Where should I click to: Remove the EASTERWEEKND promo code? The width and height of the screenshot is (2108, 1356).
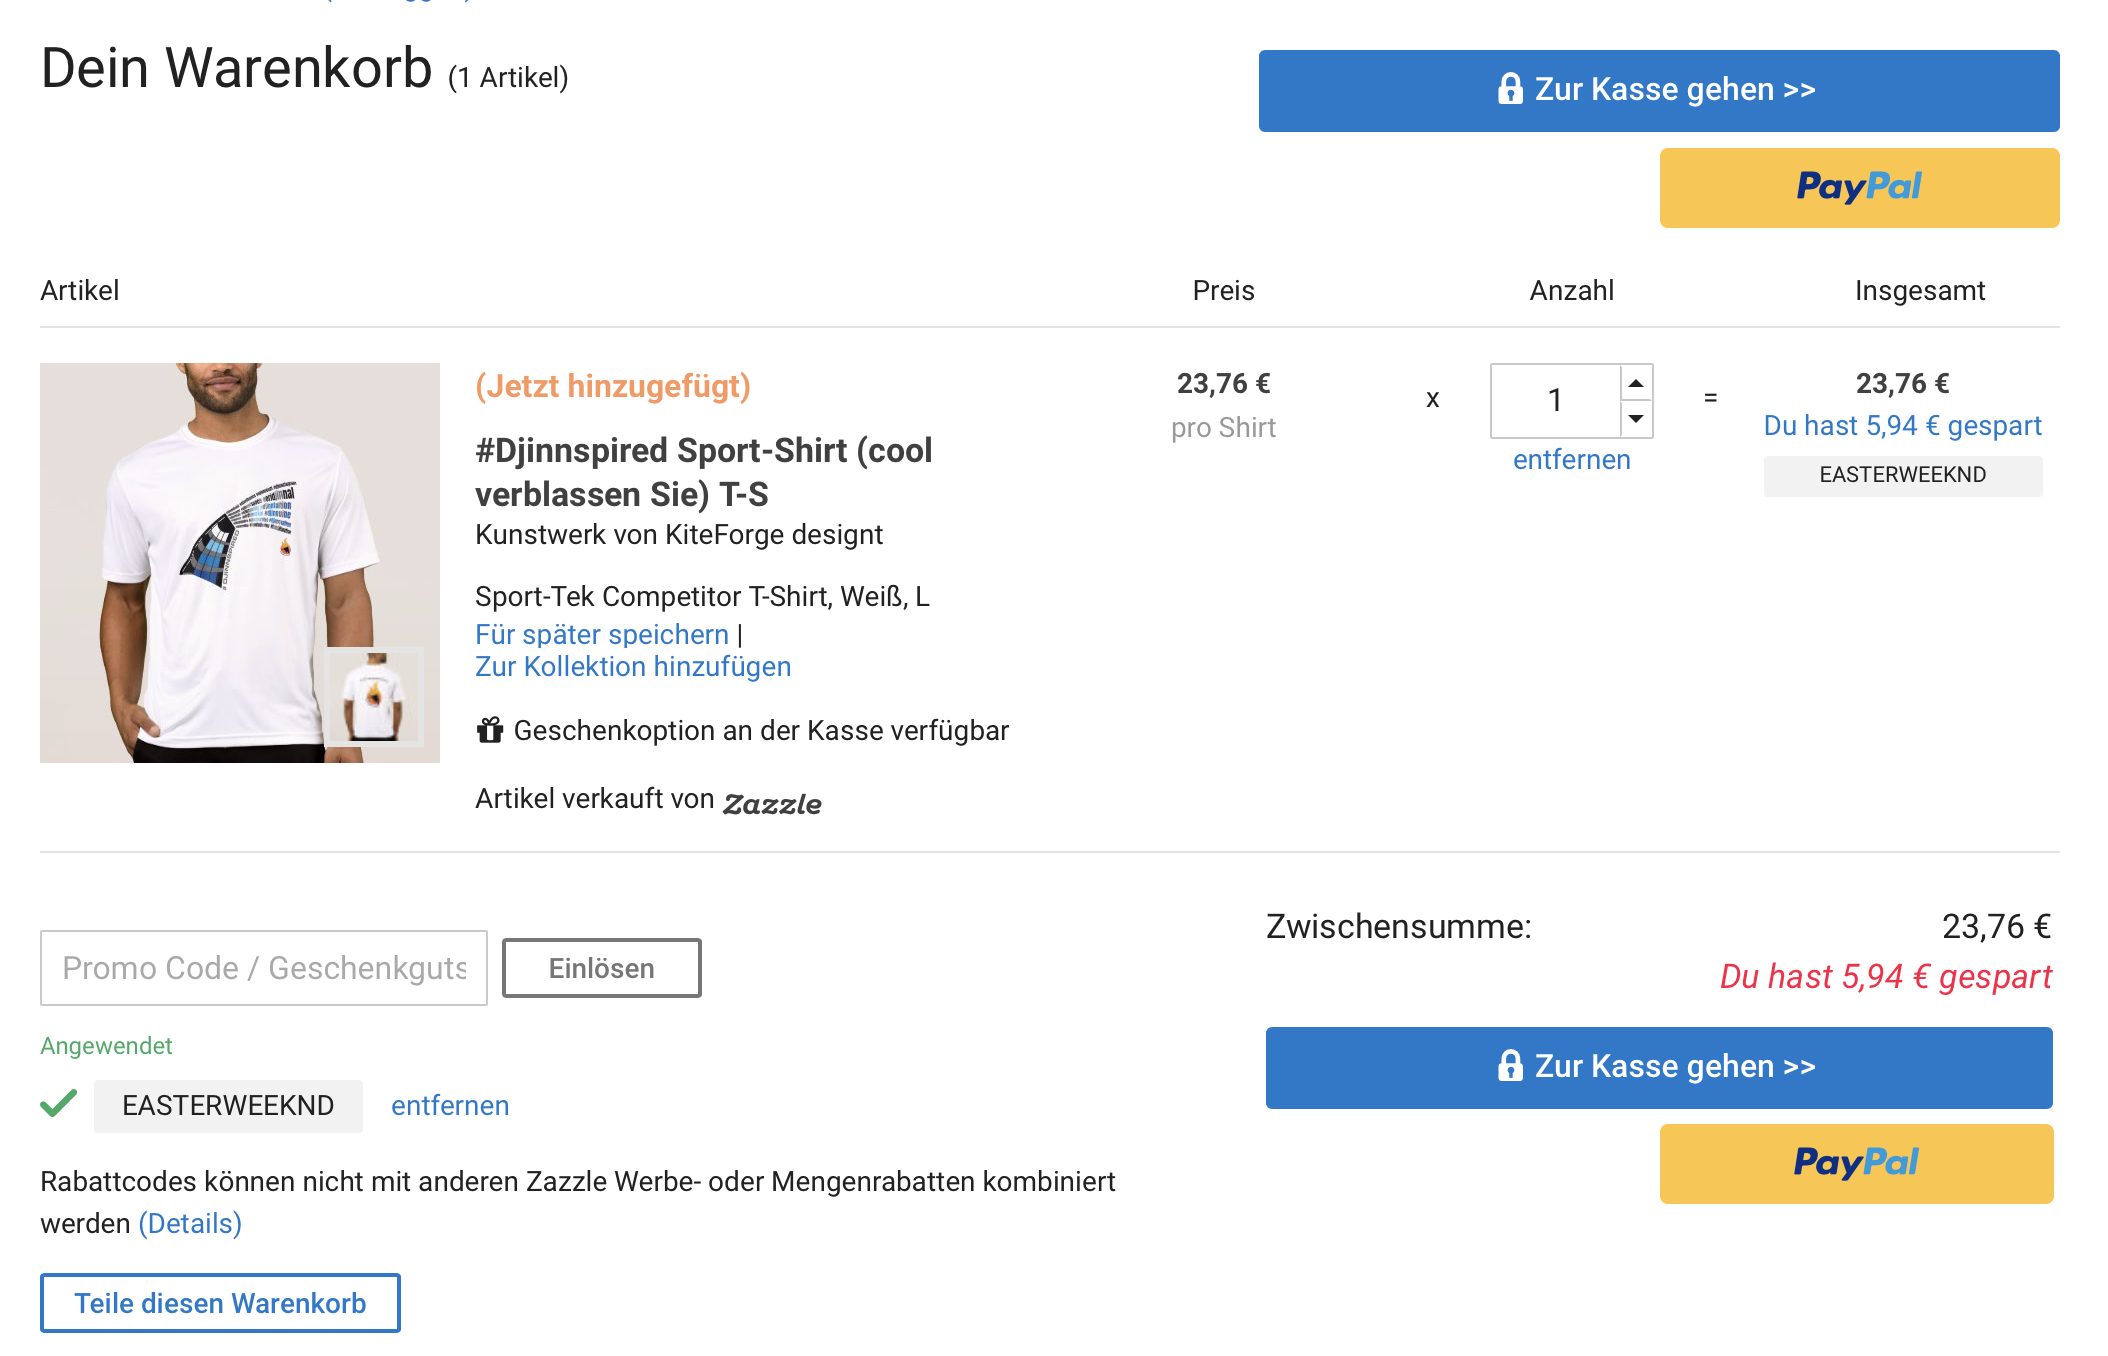(x=450, y=1105)
